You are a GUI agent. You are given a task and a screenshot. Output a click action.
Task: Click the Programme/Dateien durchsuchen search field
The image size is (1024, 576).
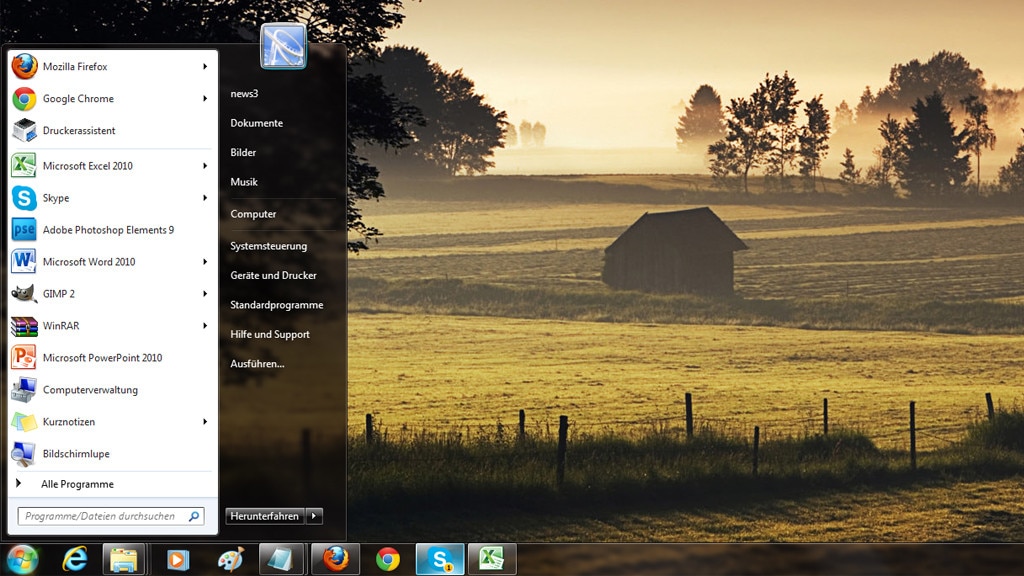click(x=100, y=517)
